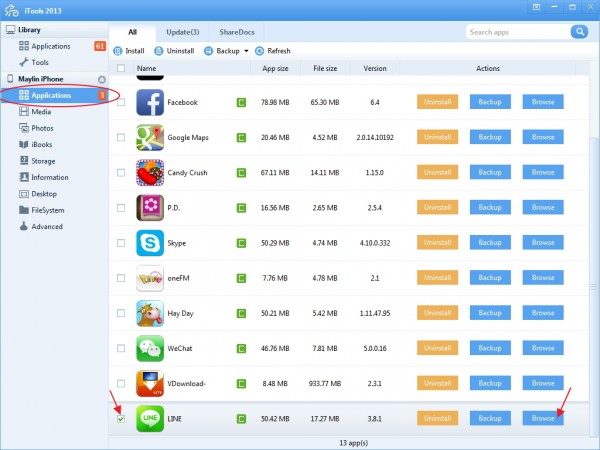This screenshot has width=600, height=450.
Task: Open Photos in the sidebar
Action: point(42,128)
